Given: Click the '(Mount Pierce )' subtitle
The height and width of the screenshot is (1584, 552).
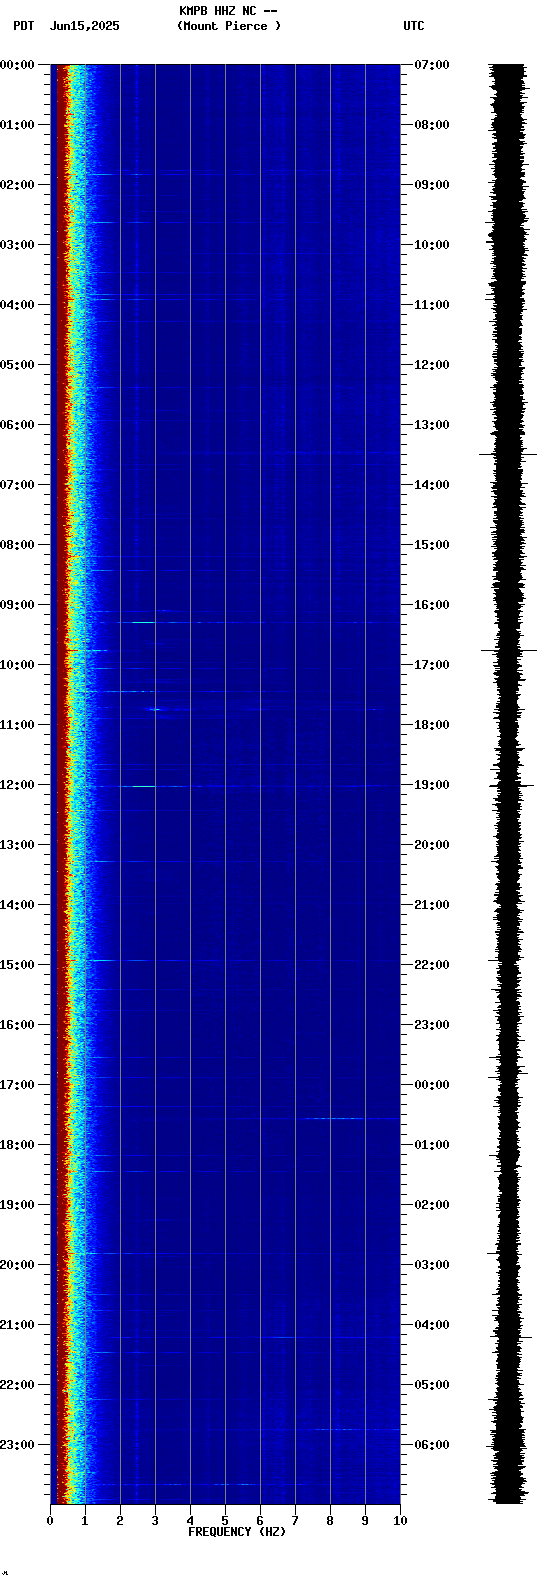Looking at the screenshot, I should tap(229, 26).
